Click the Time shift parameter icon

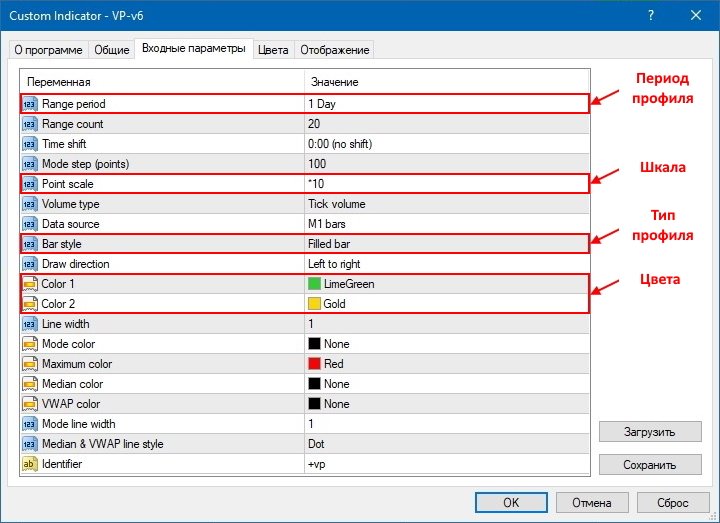29,144
